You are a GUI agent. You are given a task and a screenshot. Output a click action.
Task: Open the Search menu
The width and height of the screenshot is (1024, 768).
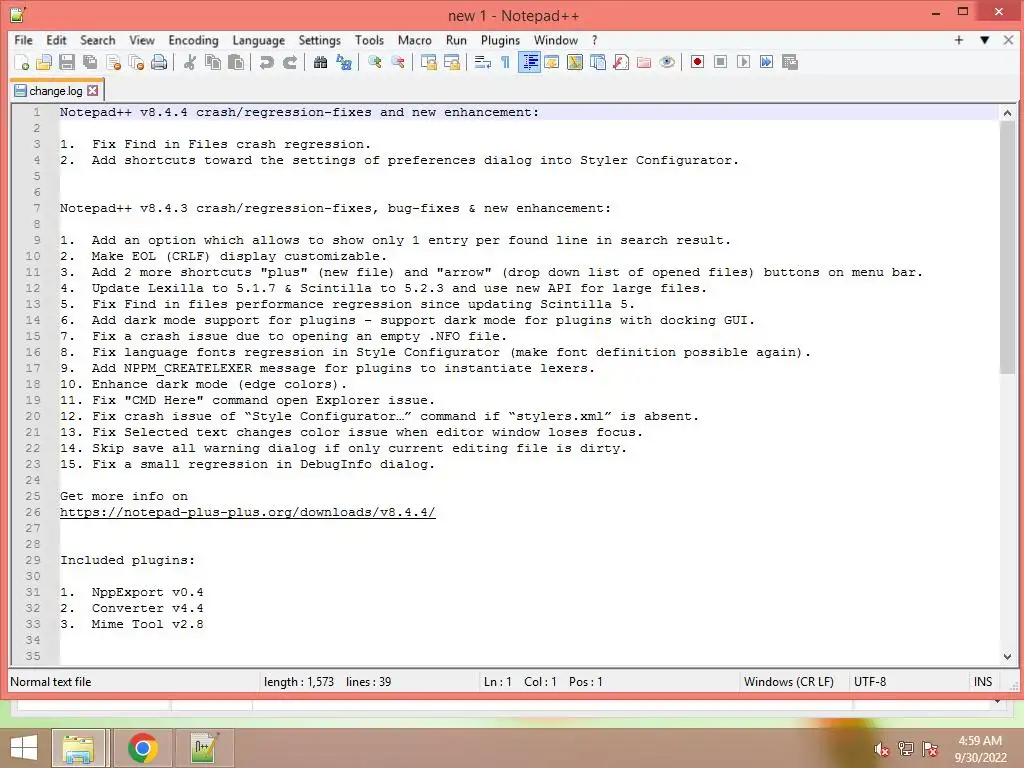pos(97,40)
